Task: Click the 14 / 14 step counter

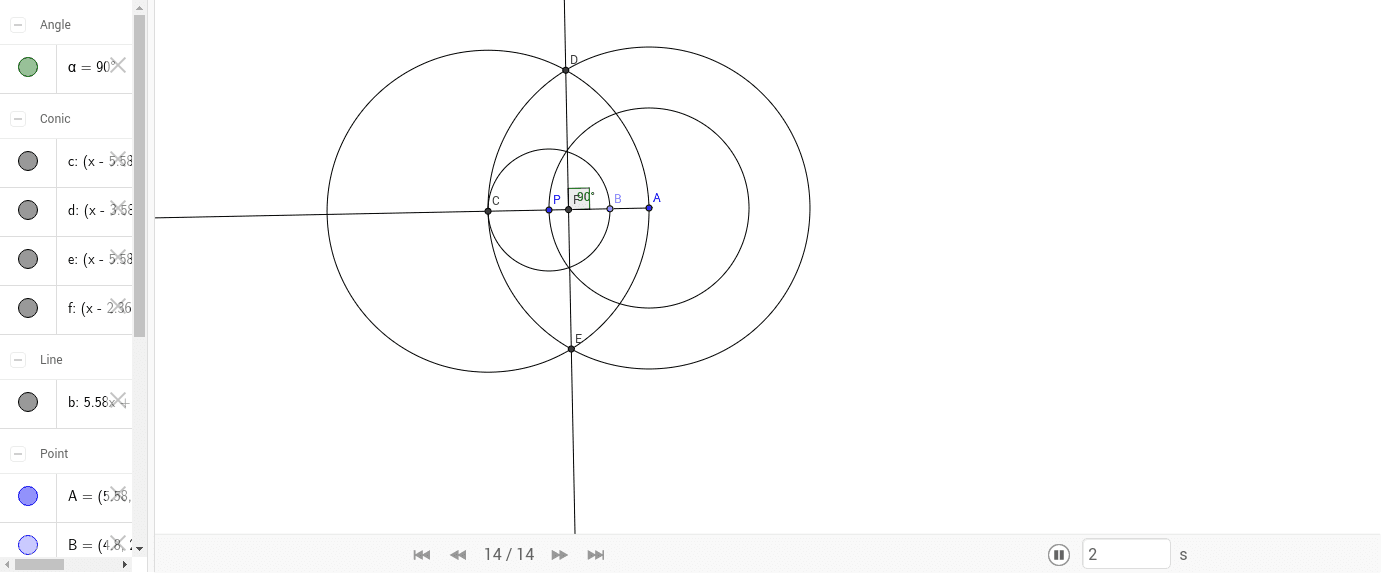Action: pyautogui.click(x=509, y=555)
